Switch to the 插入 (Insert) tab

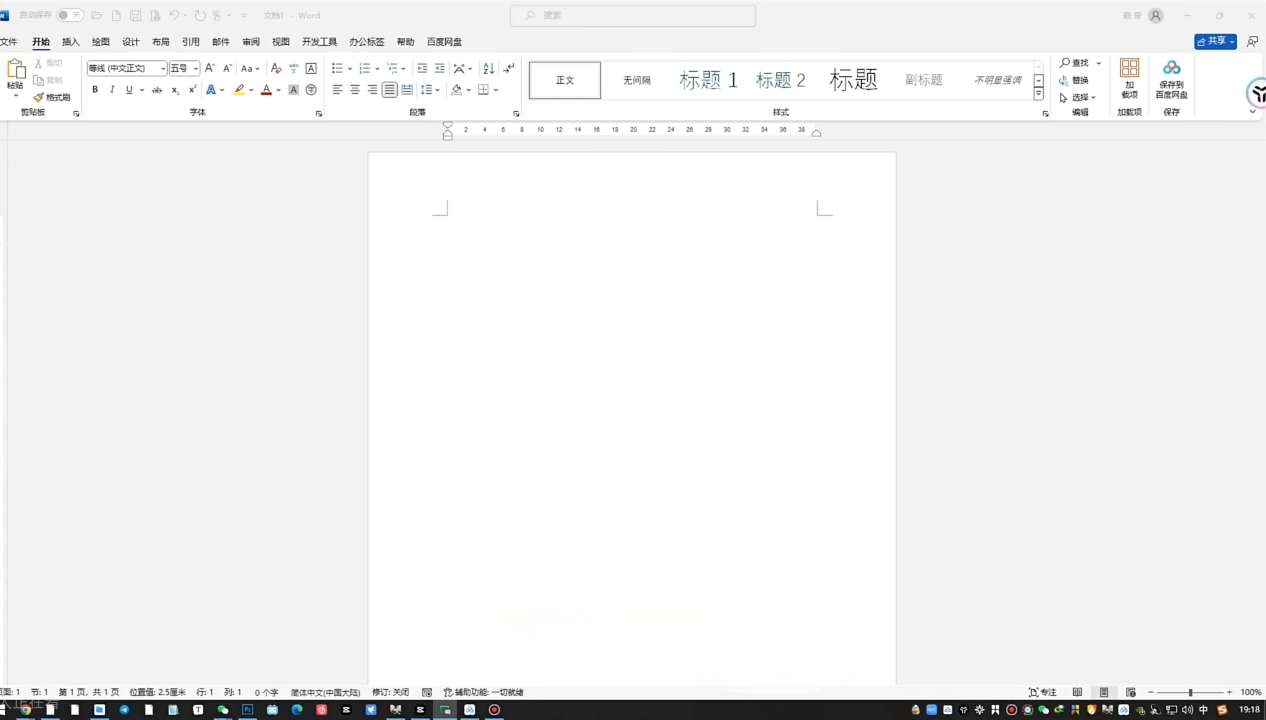[70, 42]
